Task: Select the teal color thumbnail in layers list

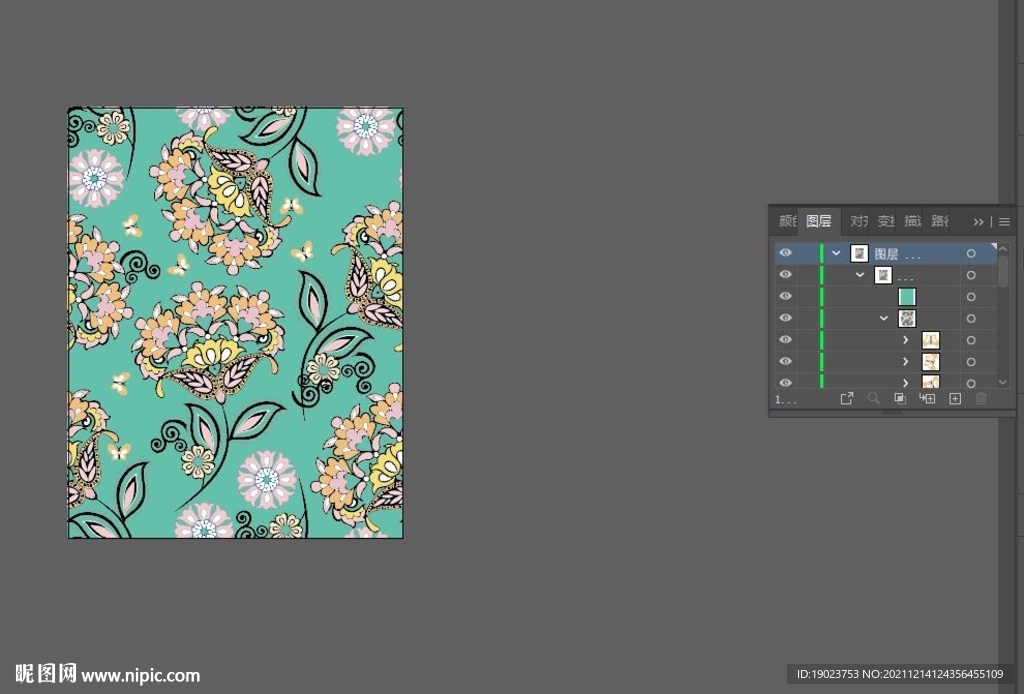Action: tap(907, 297)
